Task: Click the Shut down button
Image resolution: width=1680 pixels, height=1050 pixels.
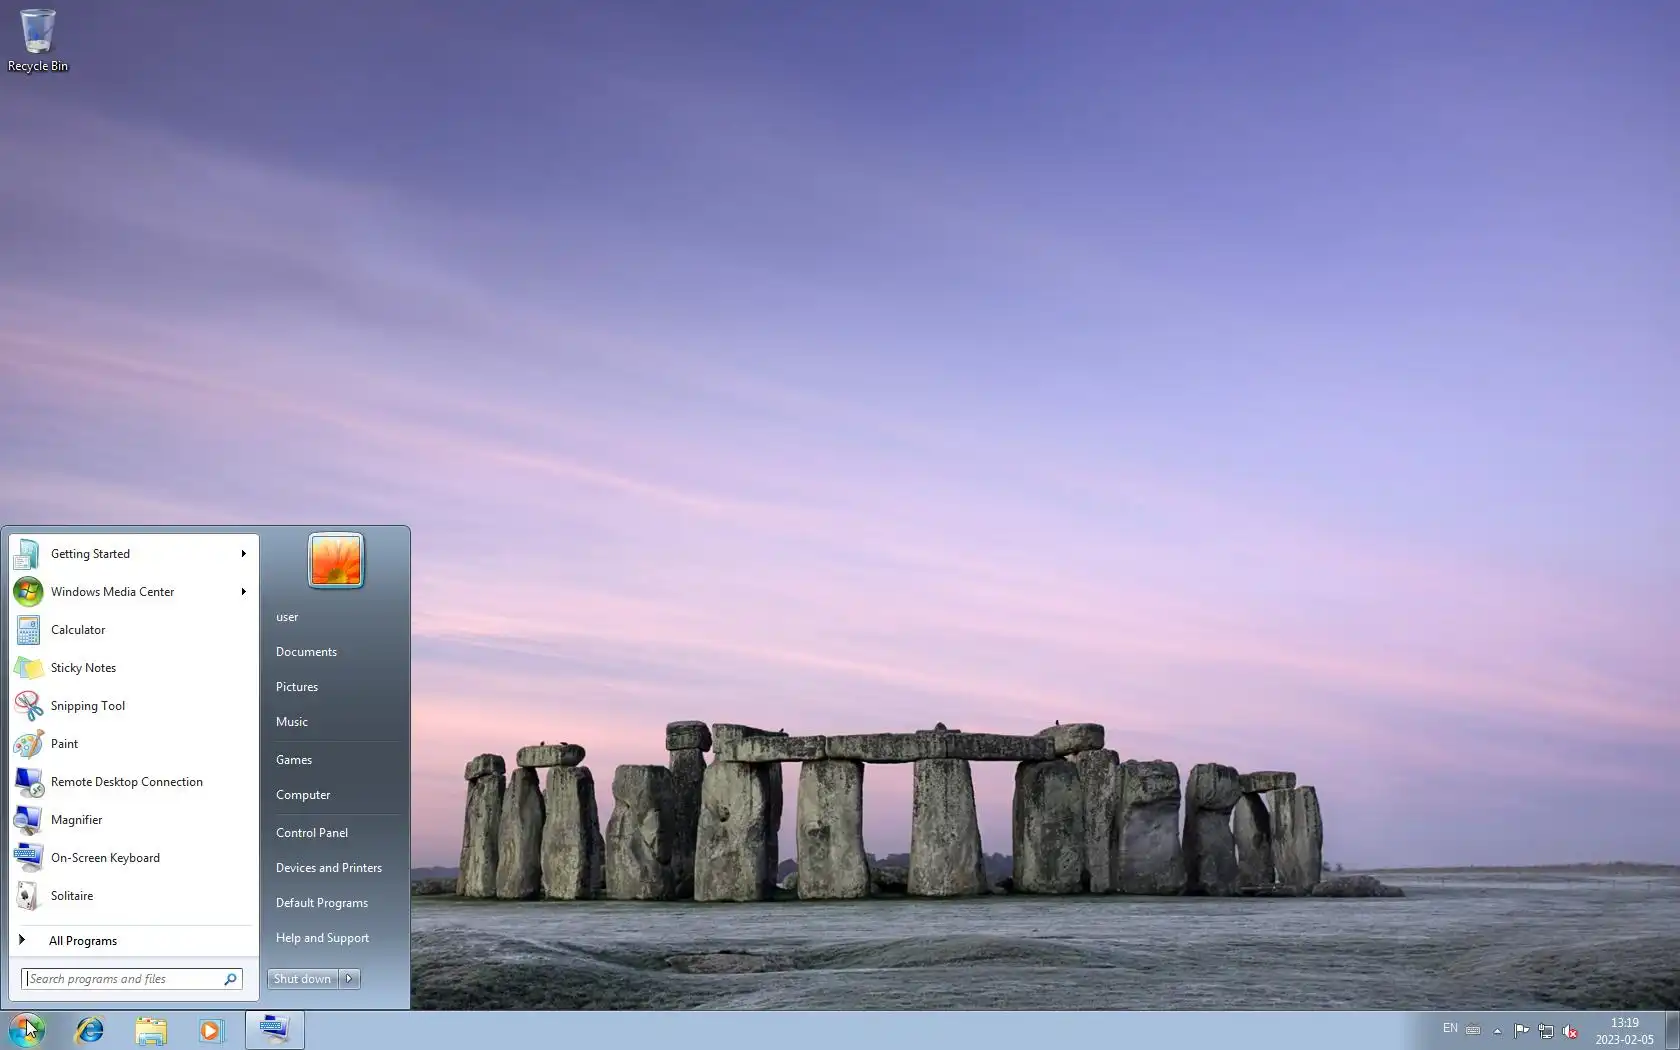Action: [303, 979]
